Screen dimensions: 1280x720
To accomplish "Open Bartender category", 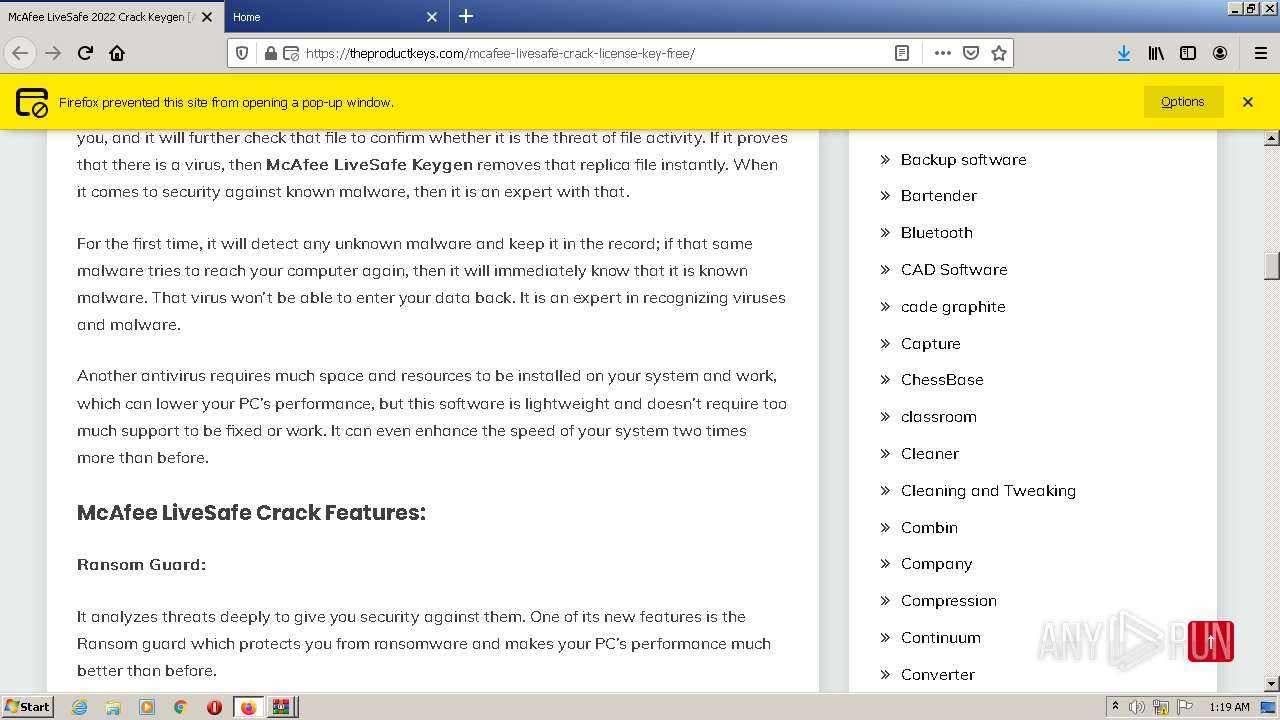I will pyautogui.click(x=938, y=195).
